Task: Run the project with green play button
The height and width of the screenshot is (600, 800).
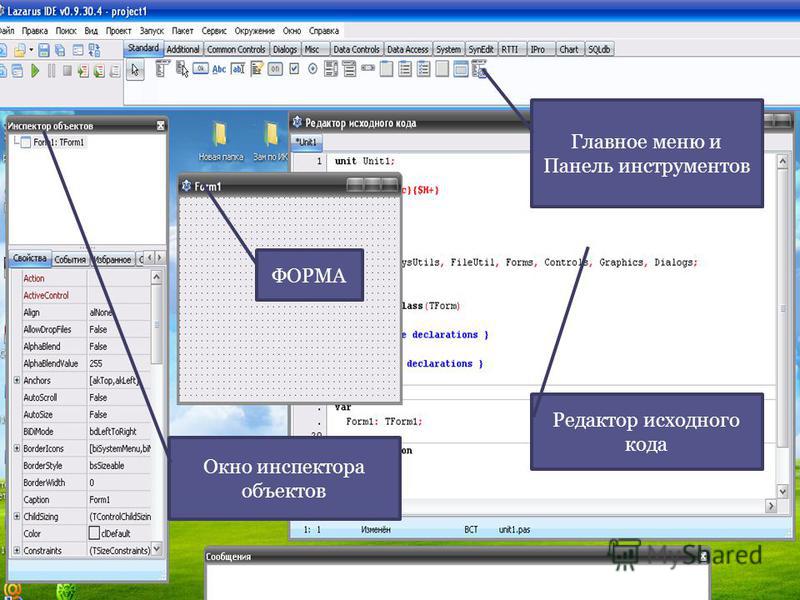Action: 35,70
